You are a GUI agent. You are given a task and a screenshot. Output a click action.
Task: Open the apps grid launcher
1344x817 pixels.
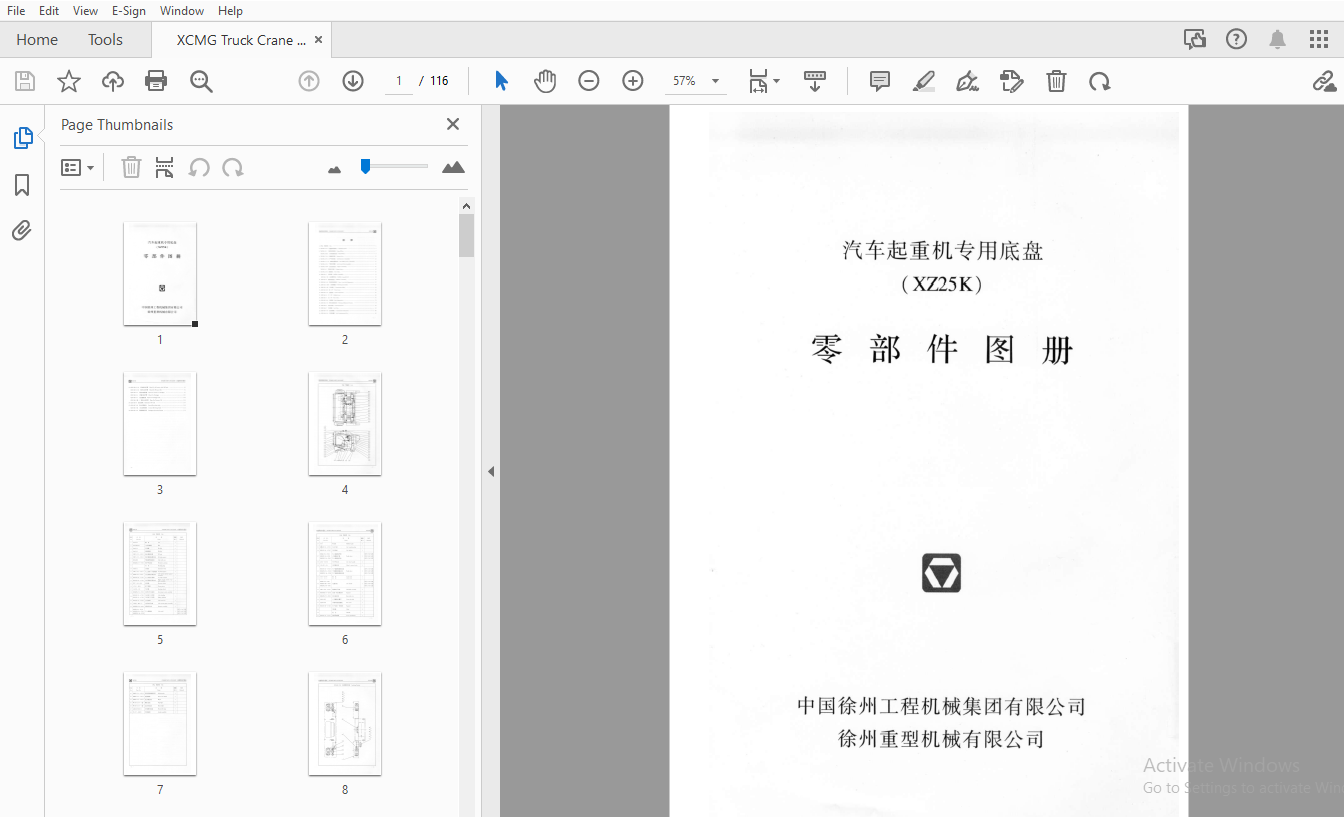click(x=1319, y=39)
